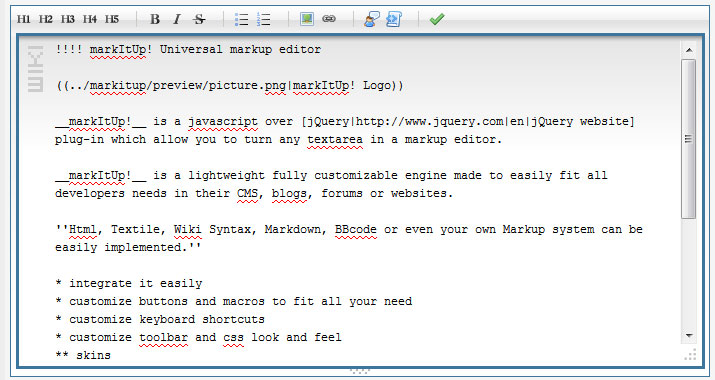Insert a bulleted list
The height and width of the screenshot is (380, 715).
pos(242,19)
